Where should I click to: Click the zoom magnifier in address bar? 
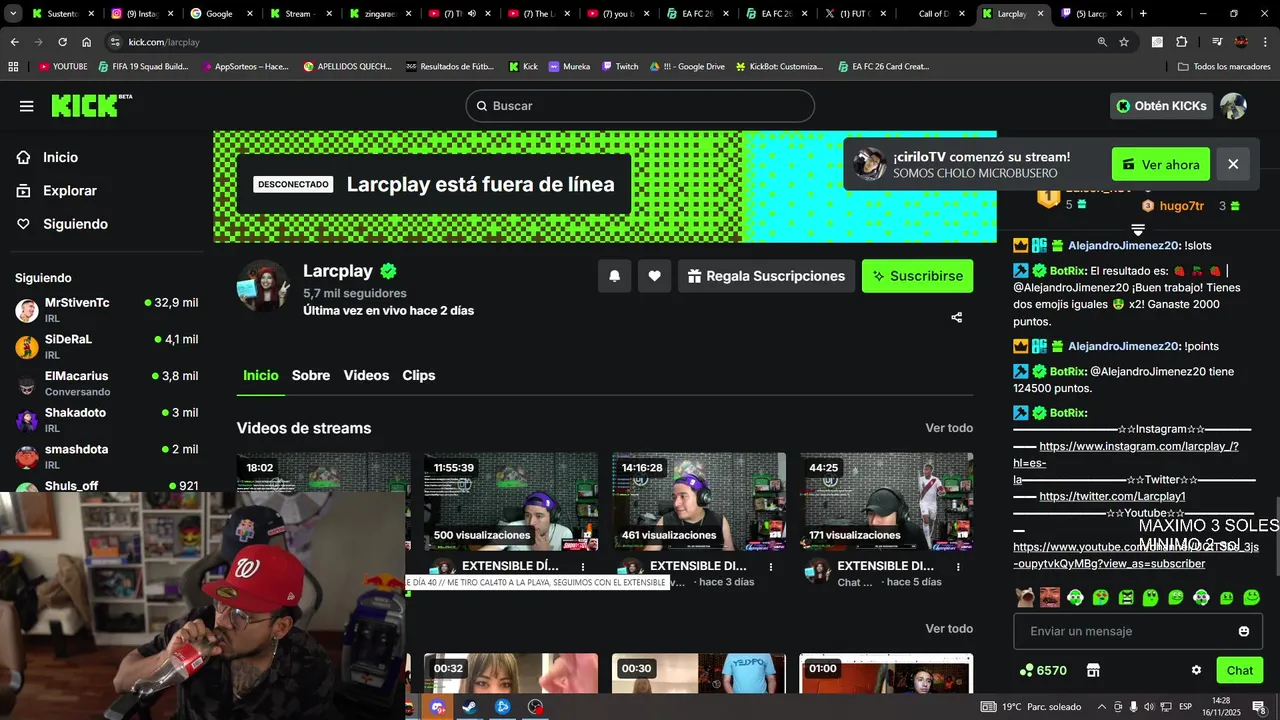pos(1102,42)
